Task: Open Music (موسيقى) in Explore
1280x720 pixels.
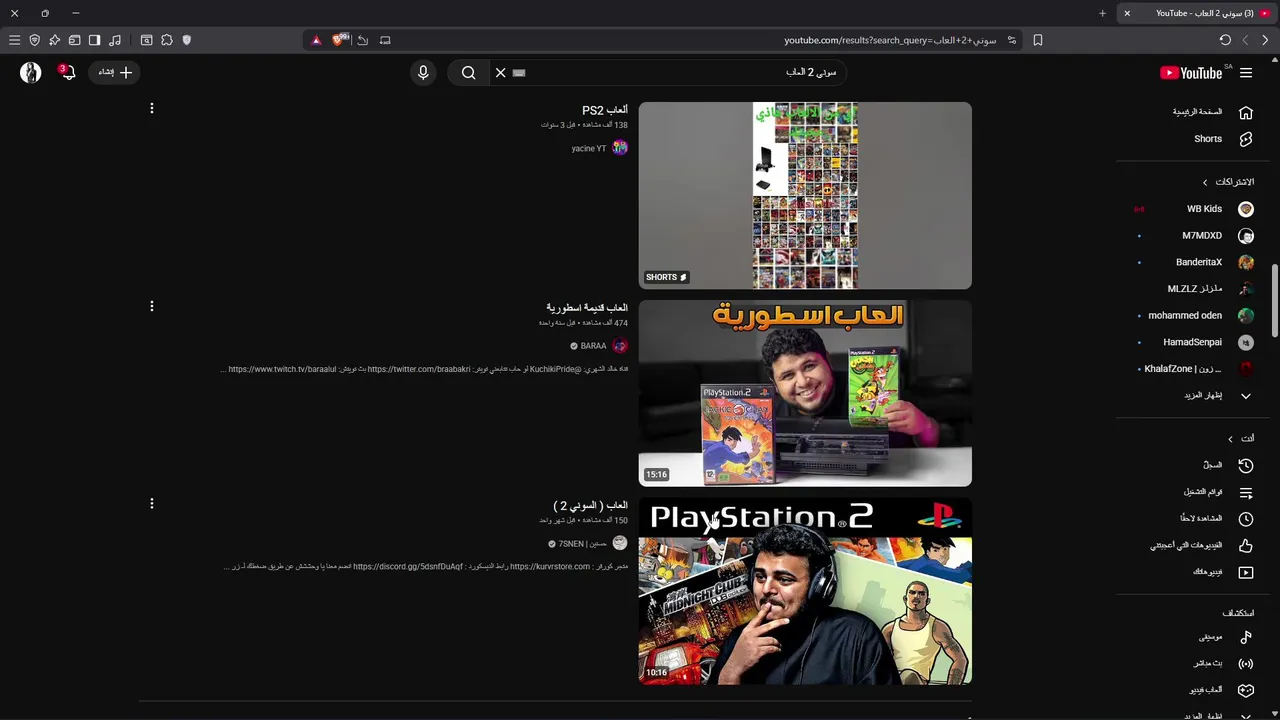Action: click(x=1212, y=637)
